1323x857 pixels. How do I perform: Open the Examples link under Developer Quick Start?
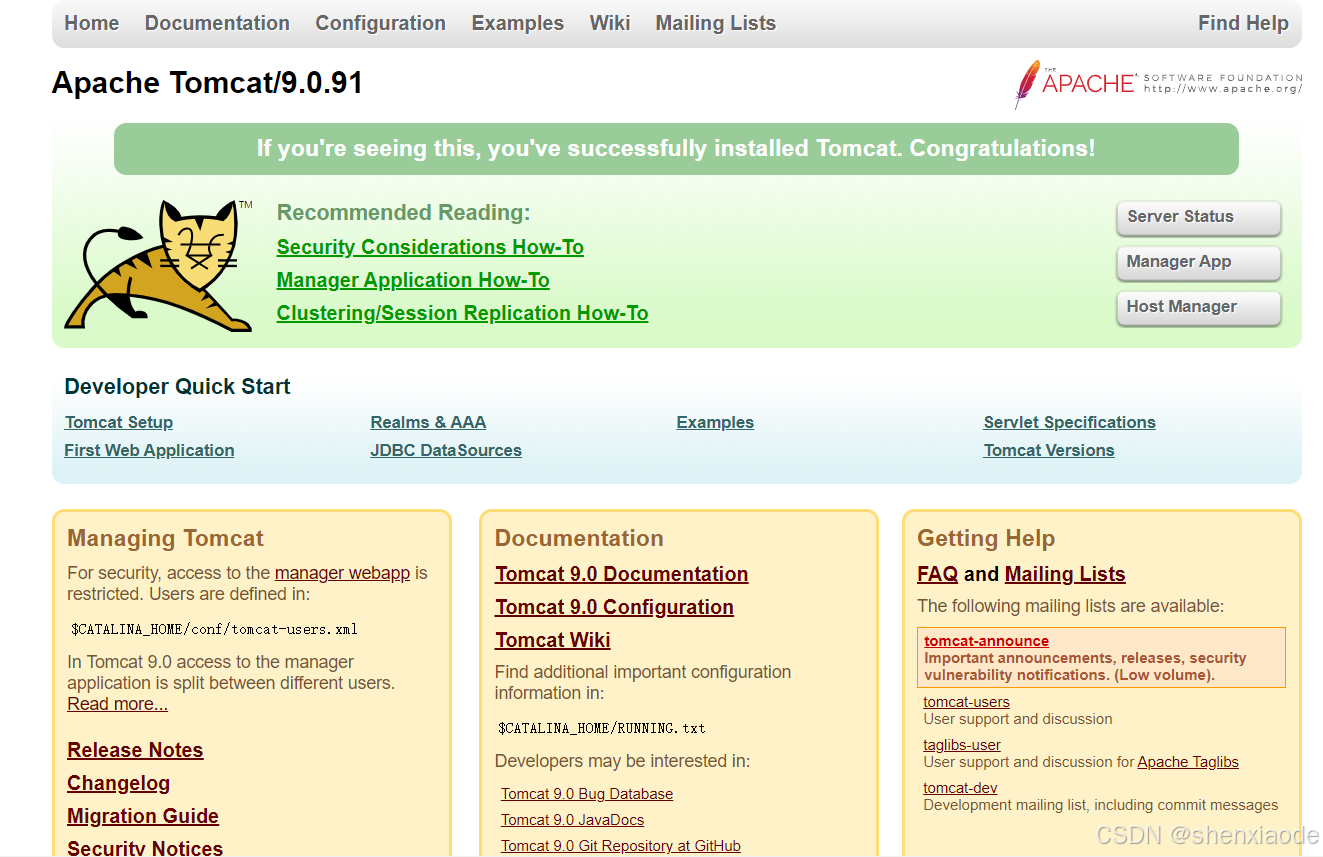[x=715, y=422]
